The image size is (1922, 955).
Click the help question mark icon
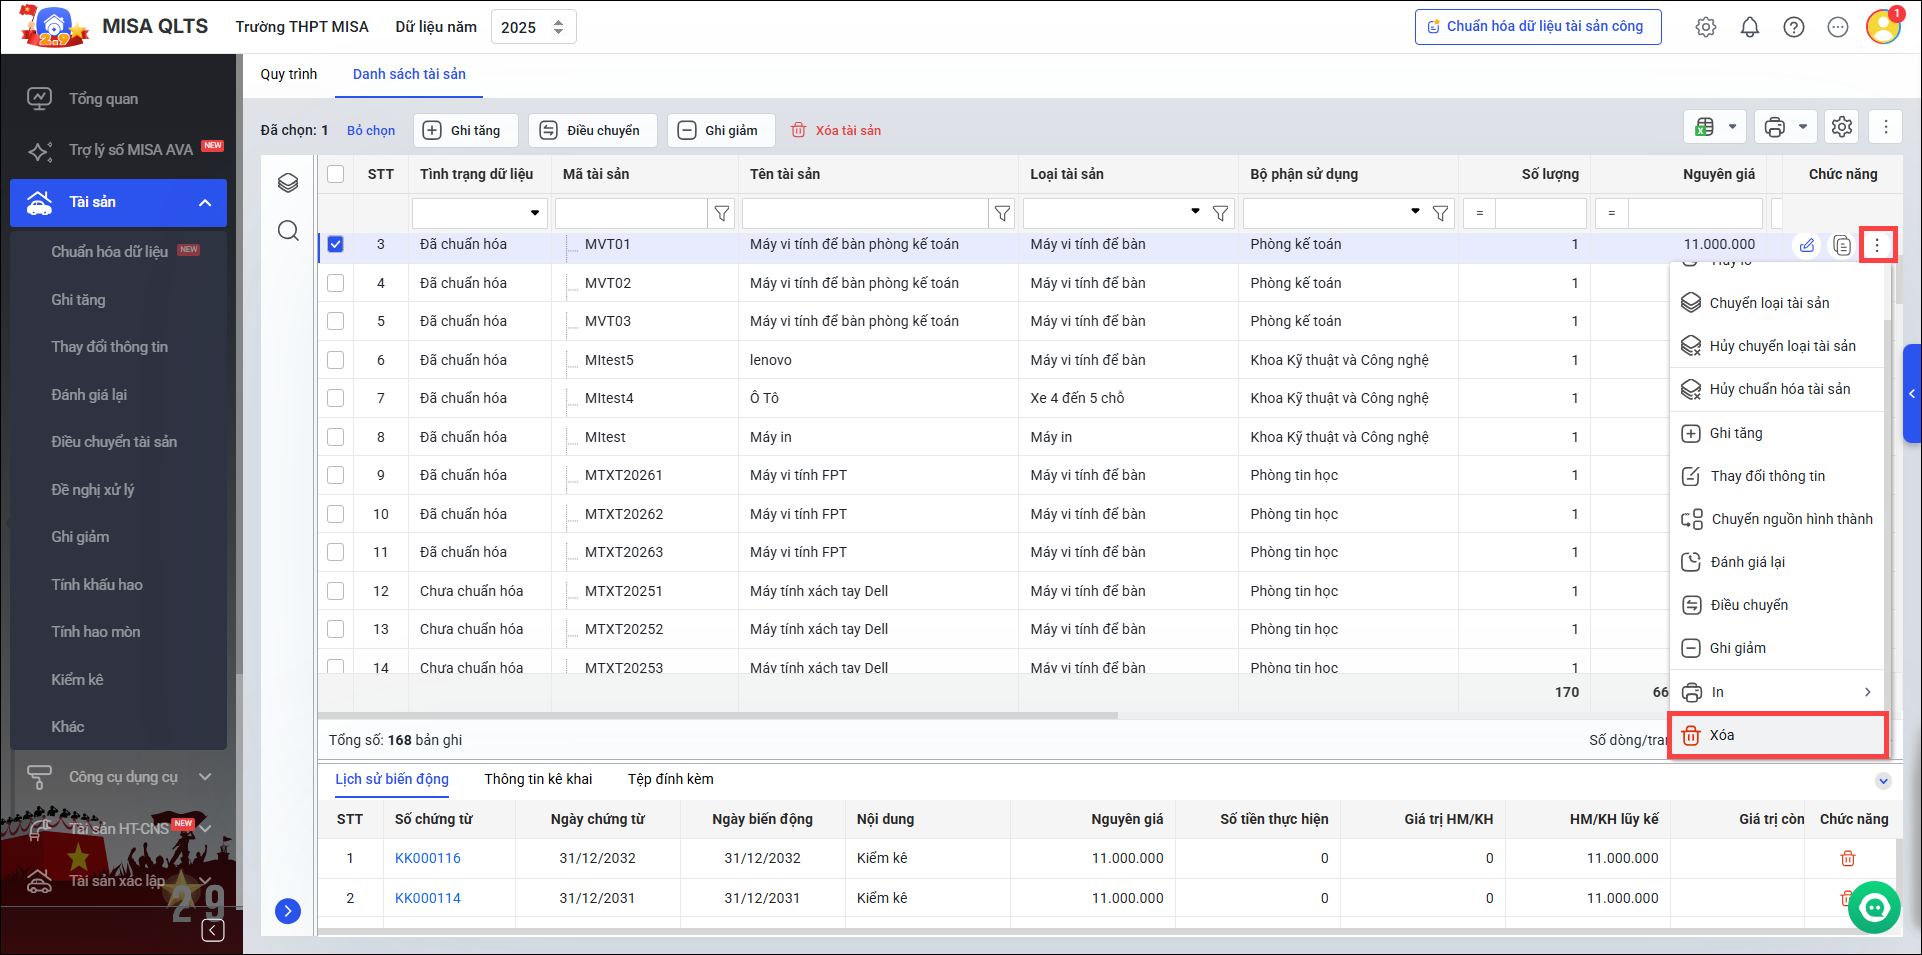(1793, 27)
